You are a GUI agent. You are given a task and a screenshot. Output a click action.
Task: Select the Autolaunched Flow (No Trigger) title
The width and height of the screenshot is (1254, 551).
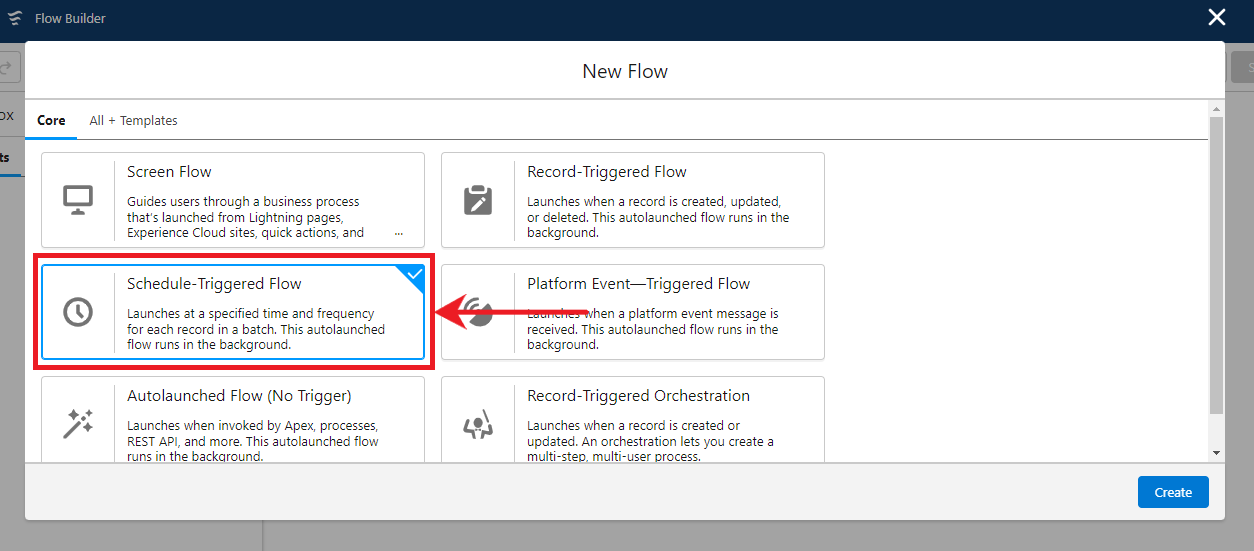pos(239,396)
